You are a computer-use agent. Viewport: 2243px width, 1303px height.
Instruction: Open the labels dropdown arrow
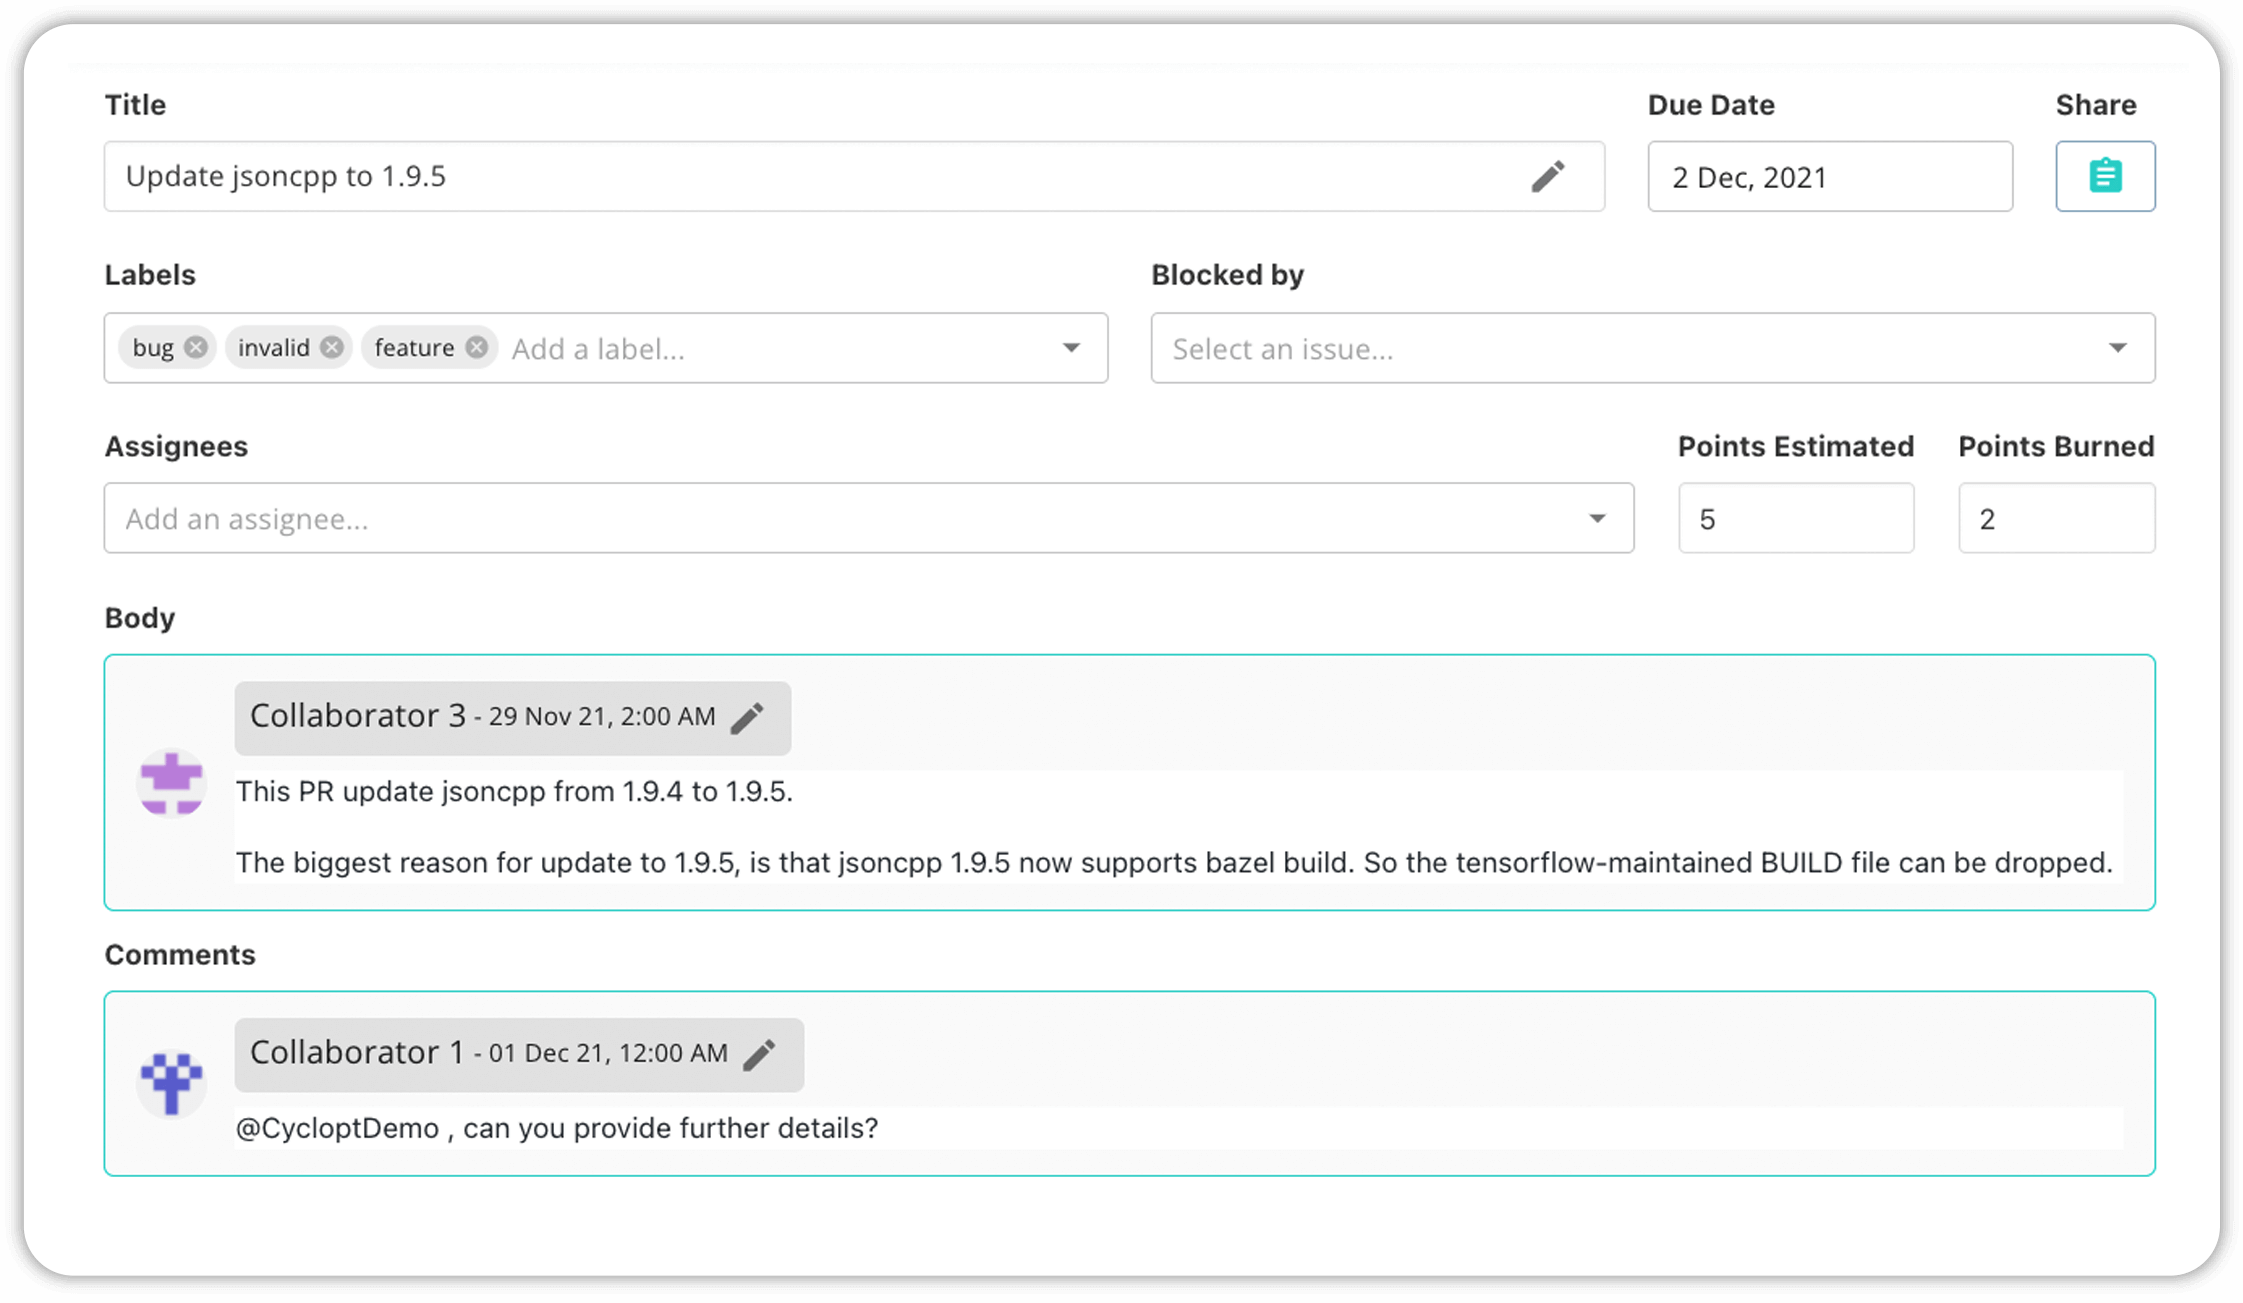[x=1071, y=348]
